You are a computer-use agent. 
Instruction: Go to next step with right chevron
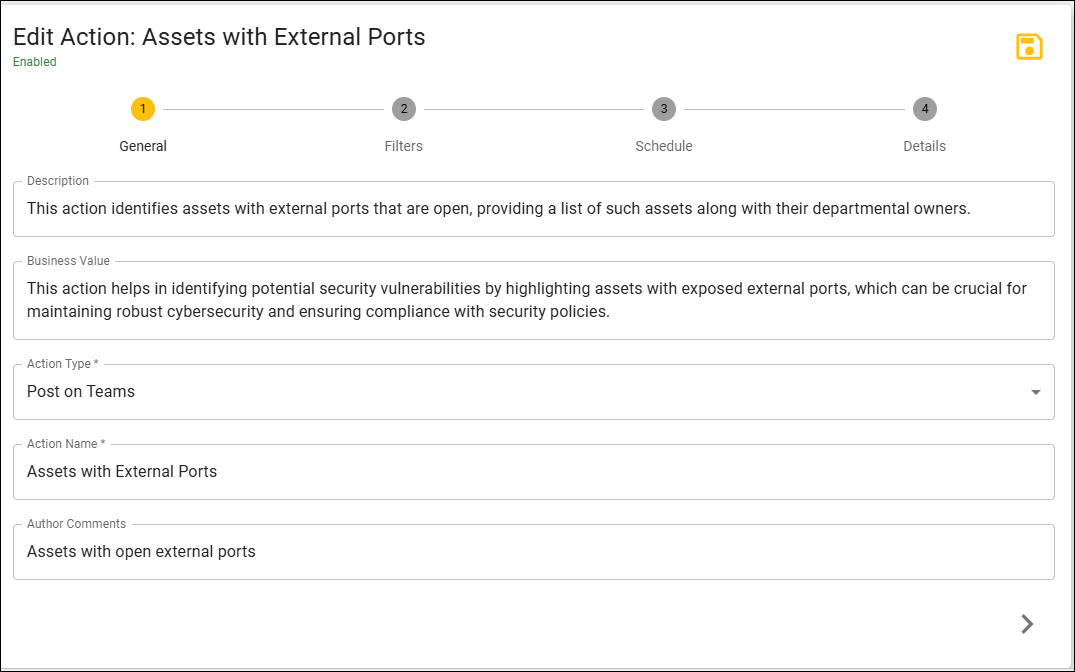point(1026,623)
